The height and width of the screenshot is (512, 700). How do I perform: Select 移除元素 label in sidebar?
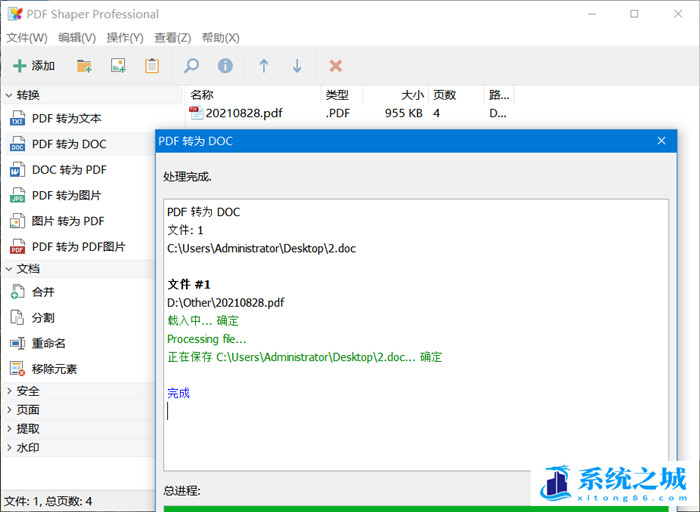tap(54, 369)
